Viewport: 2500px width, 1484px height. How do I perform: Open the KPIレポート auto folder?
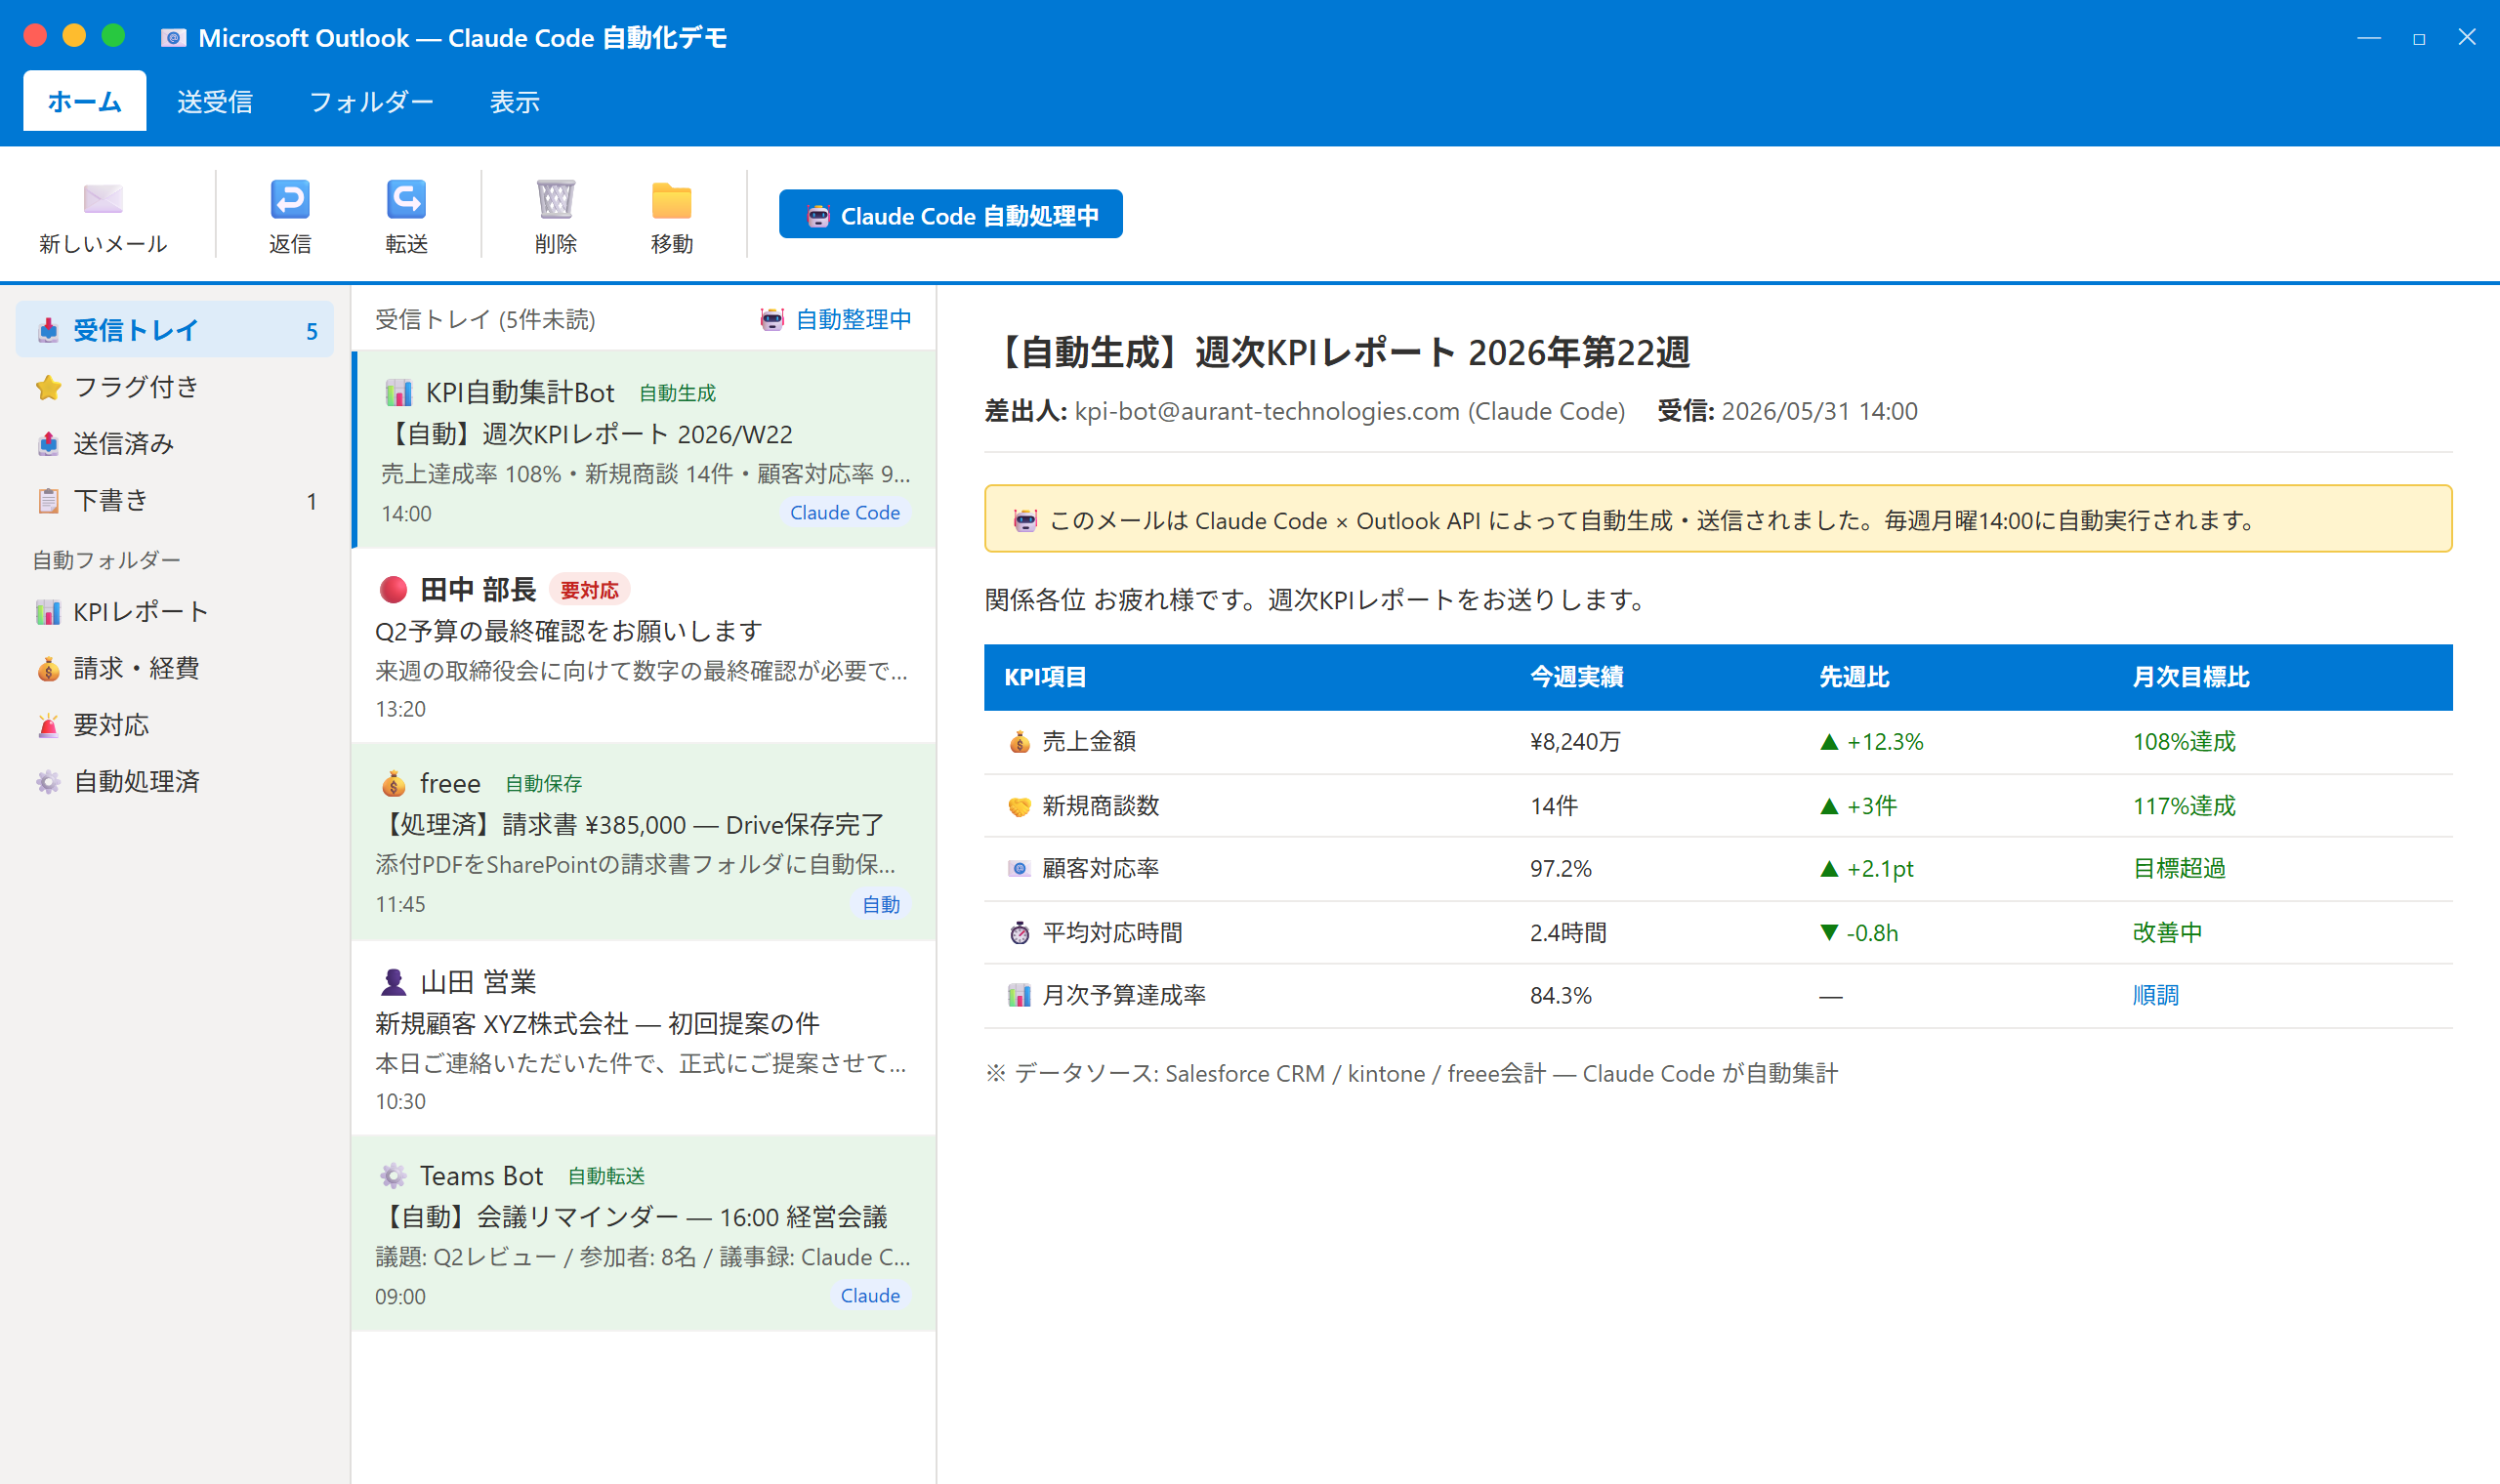[175, 612]
